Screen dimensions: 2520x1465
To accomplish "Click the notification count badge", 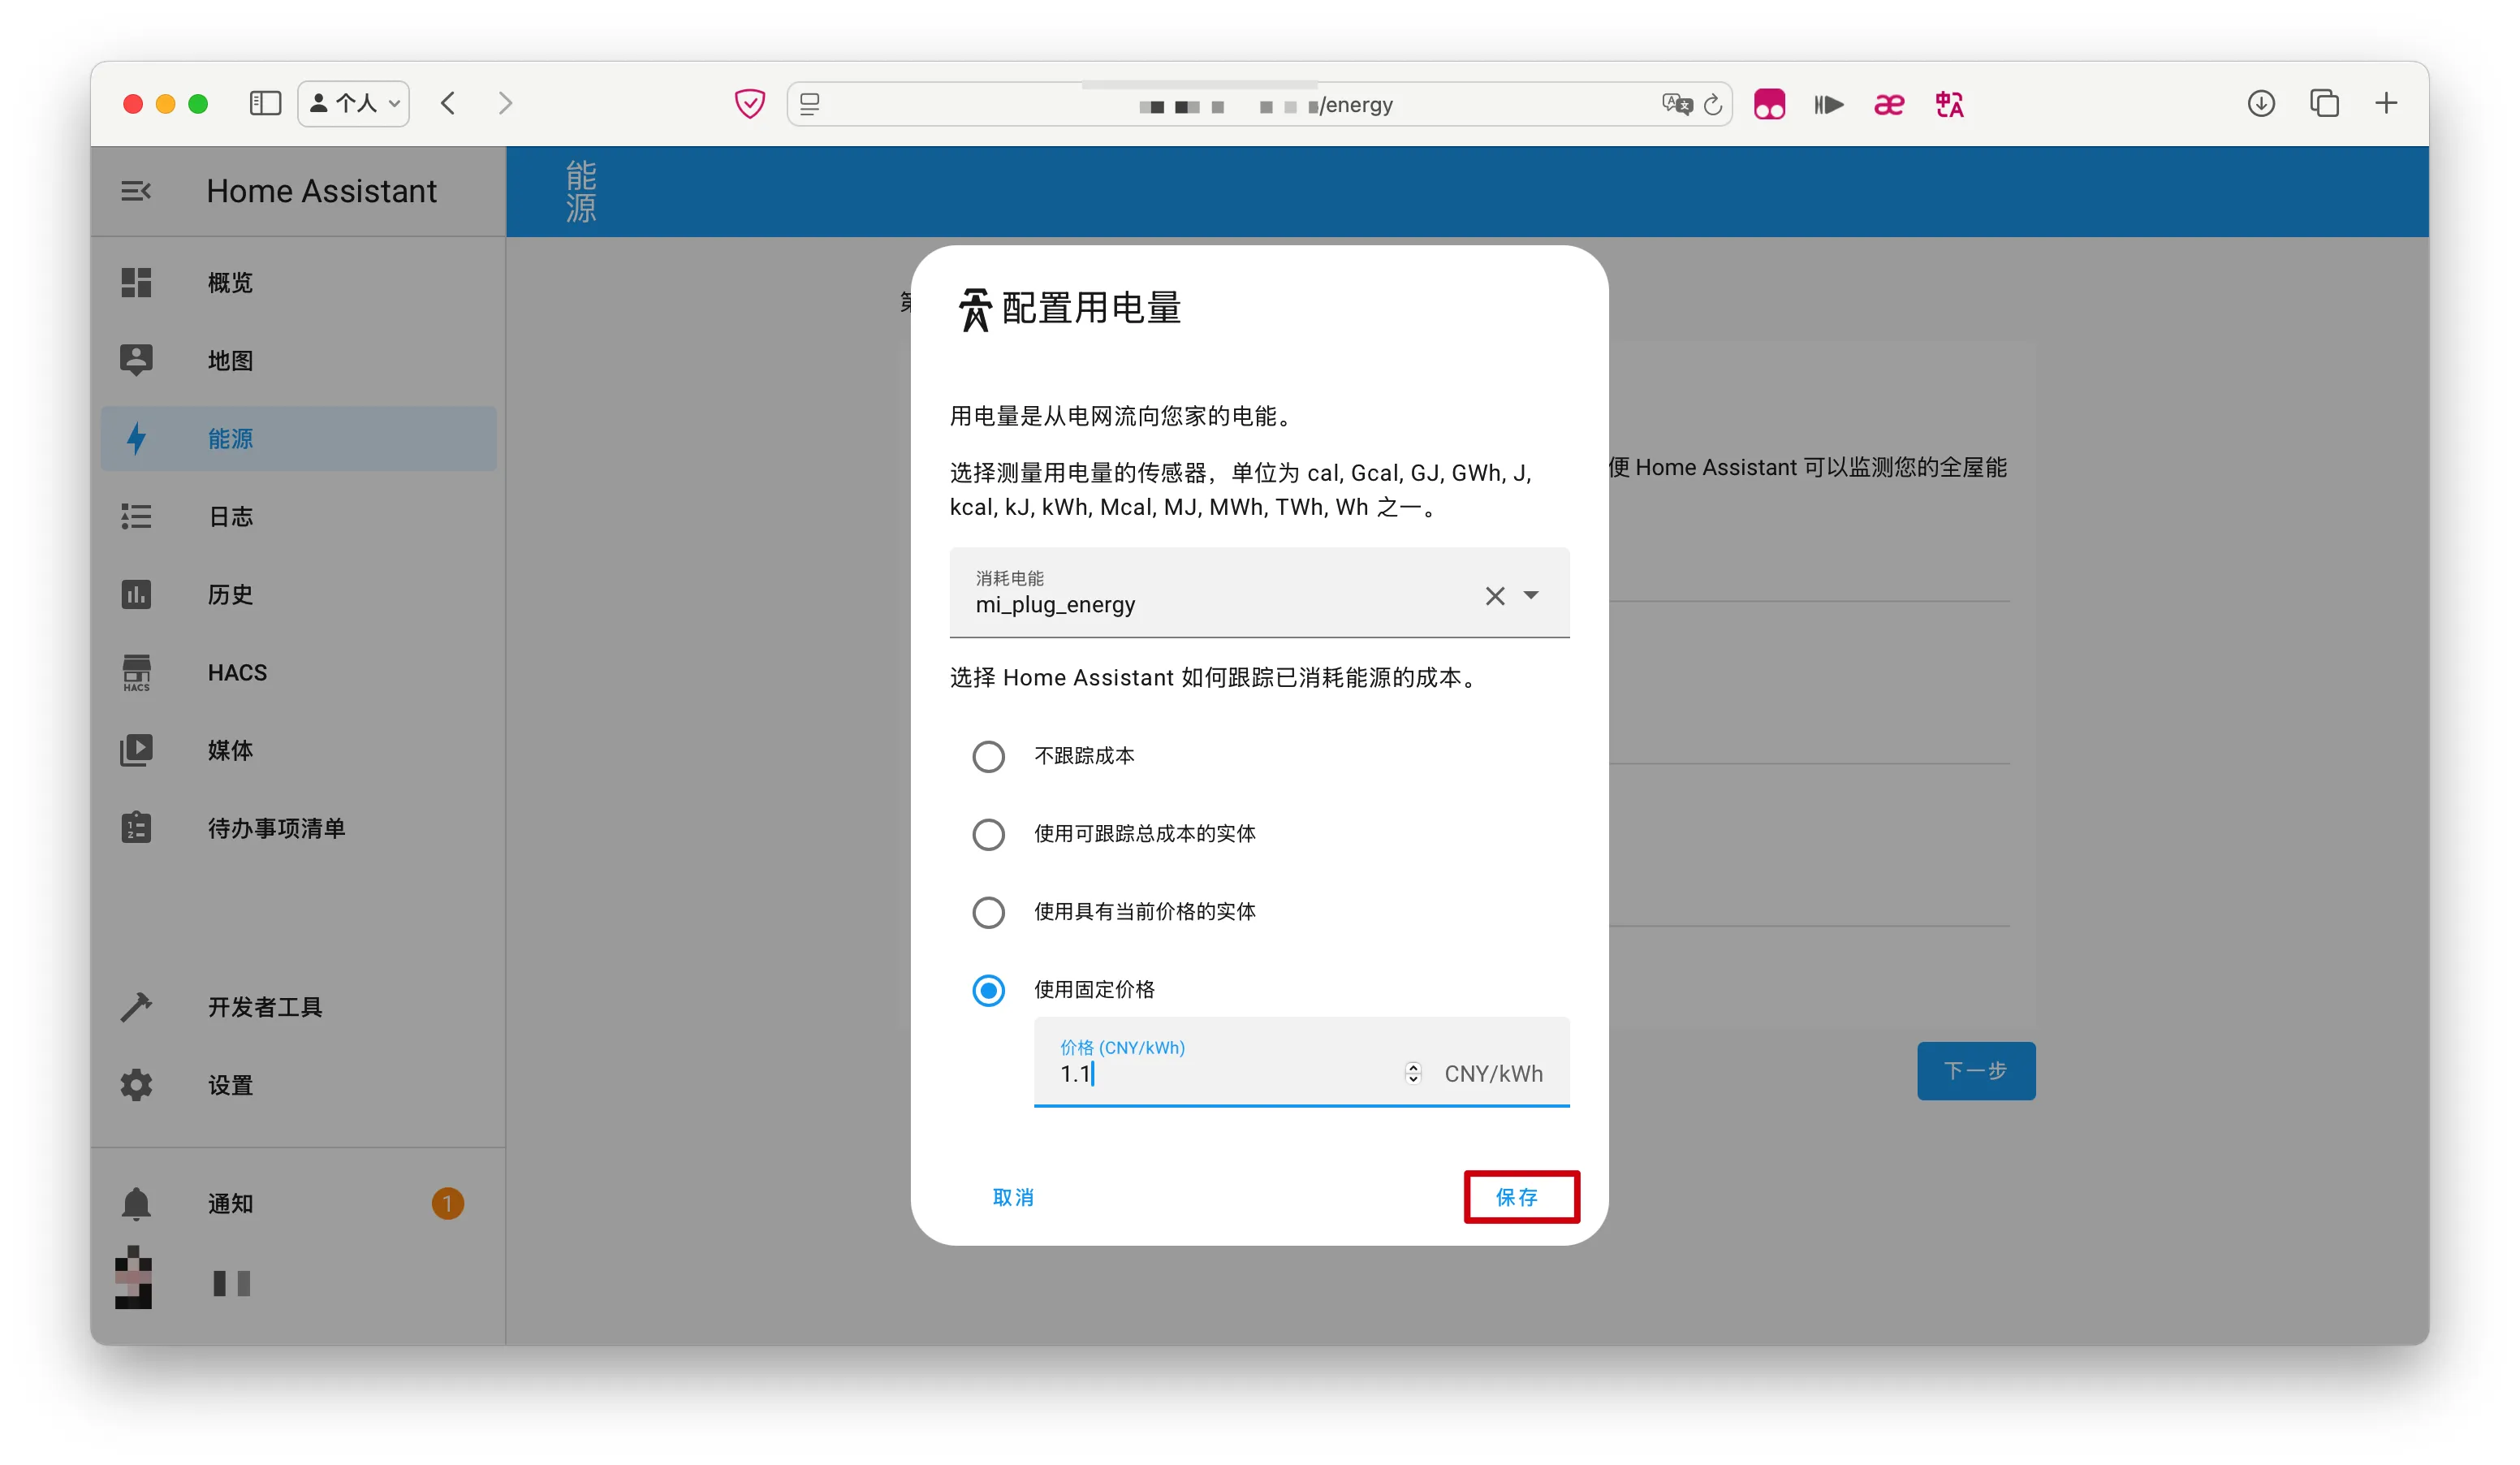I will 447,1203.
